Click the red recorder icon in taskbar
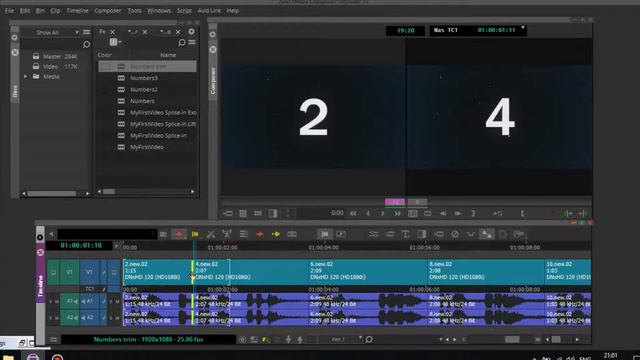640x360 pixels. (57, 358)
